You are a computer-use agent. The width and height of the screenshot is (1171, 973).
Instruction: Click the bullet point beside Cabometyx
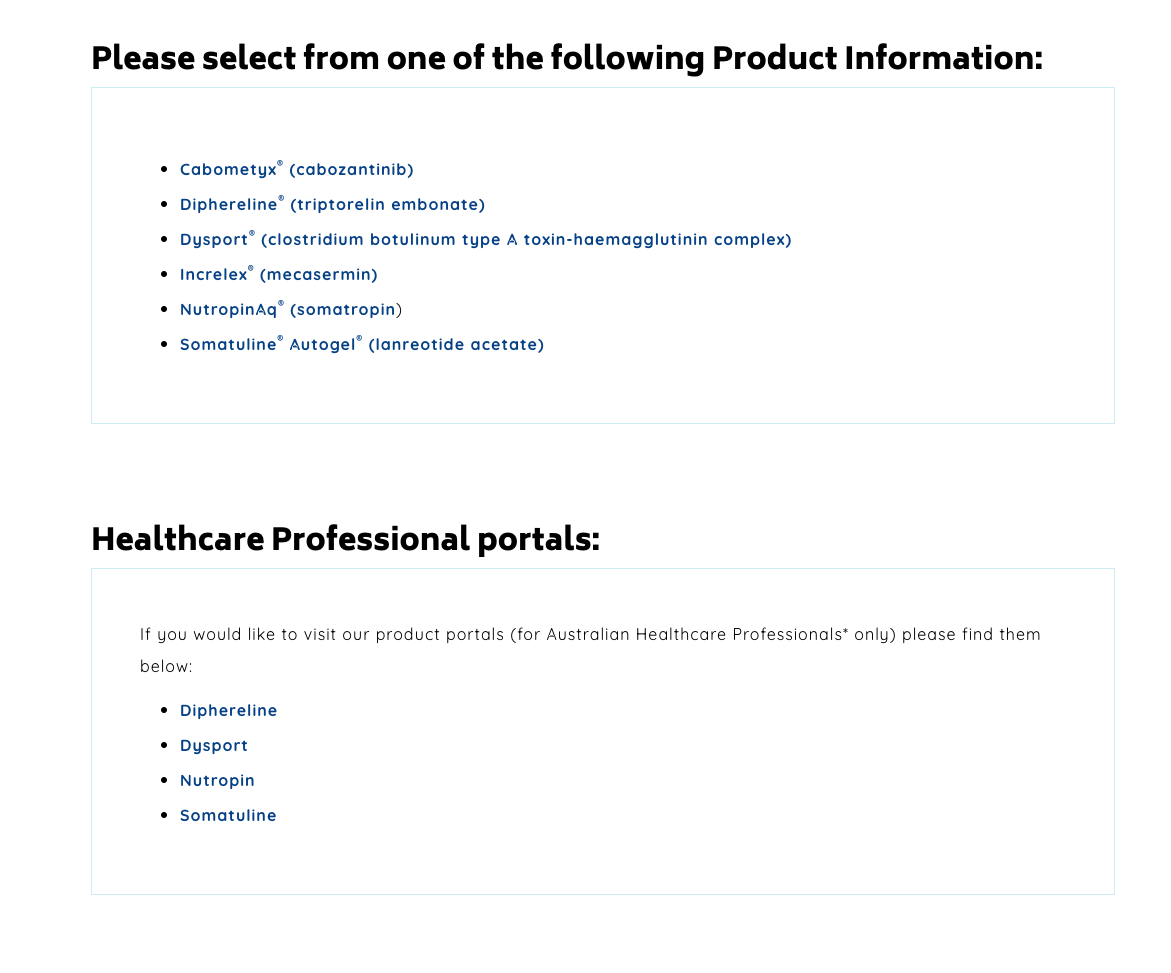pos(164,170)
